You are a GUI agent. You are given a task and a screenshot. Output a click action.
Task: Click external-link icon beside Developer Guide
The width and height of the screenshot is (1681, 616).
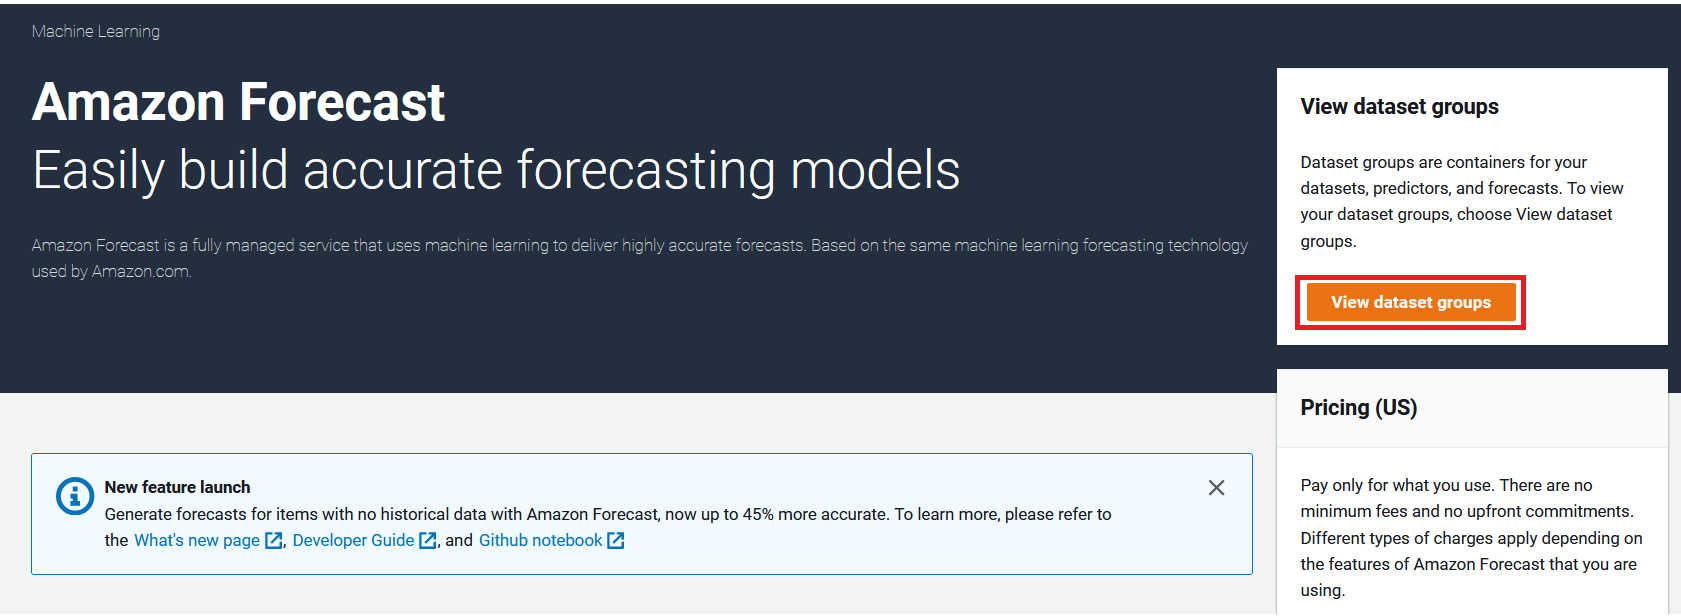click(x=428, y=541)
